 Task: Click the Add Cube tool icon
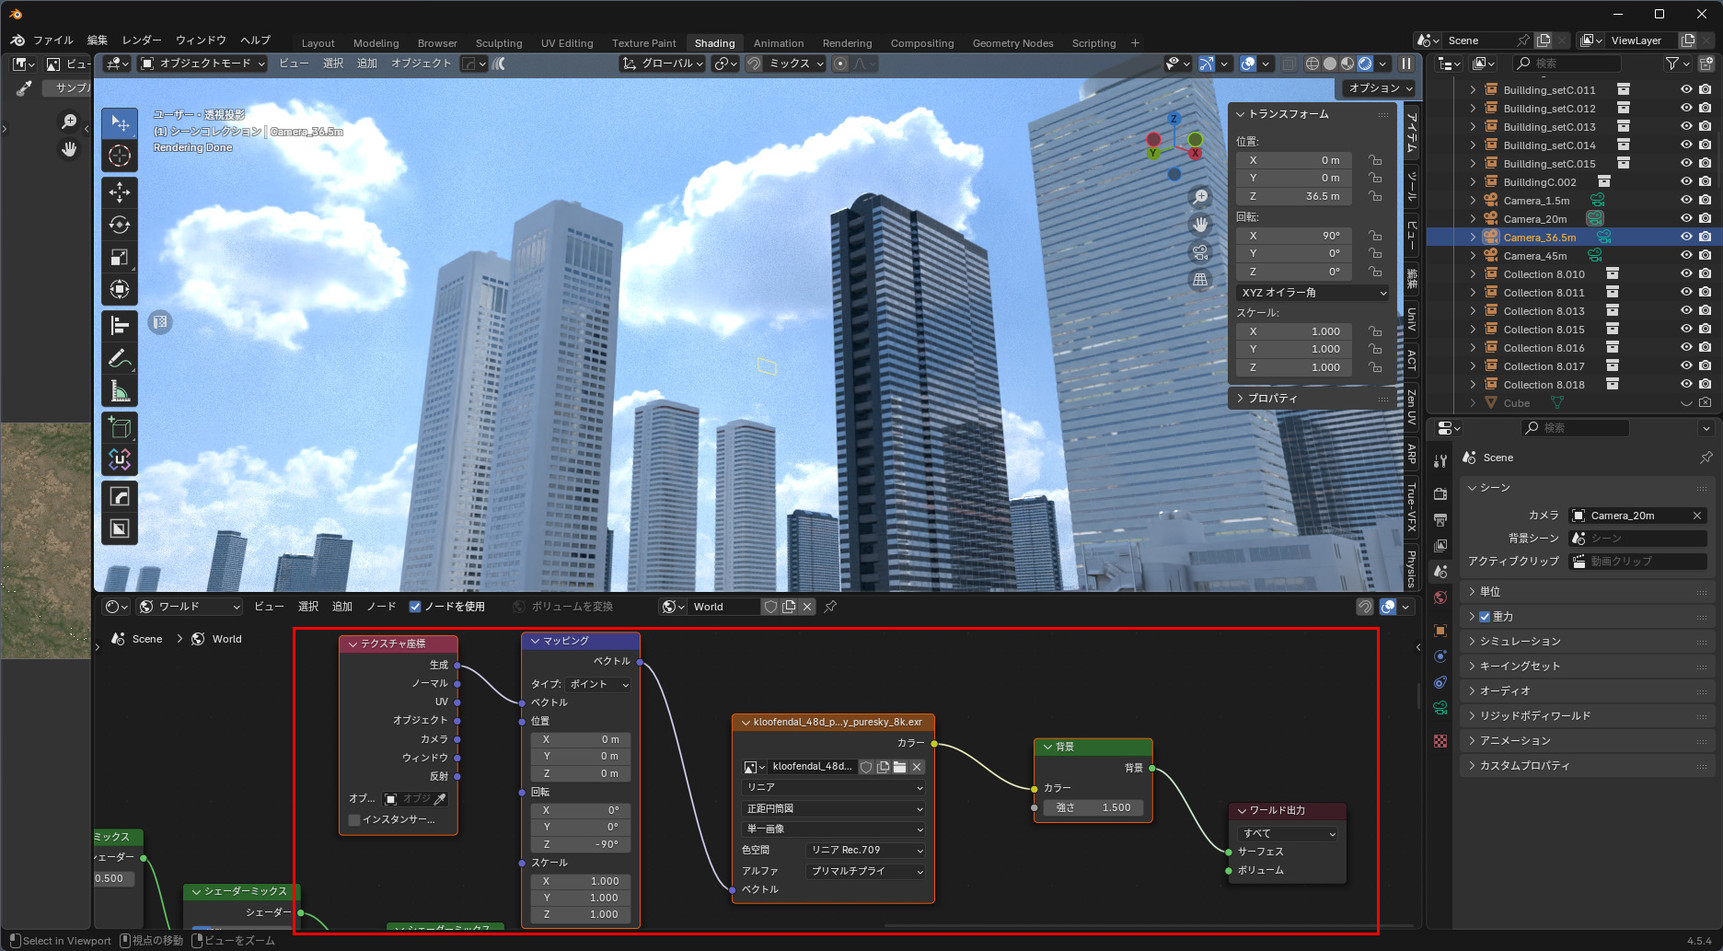click(x=120, y=428)
